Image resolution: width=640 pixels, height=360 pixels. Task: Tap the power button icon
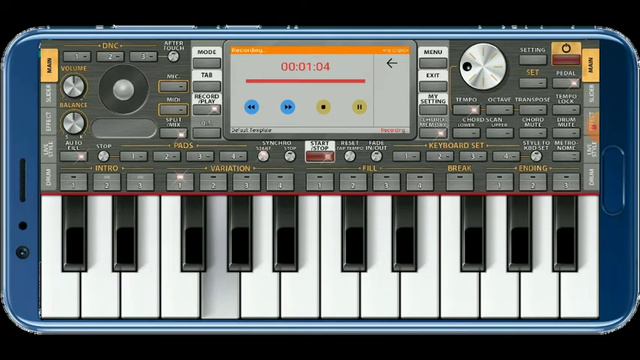[x=566, y=48]
